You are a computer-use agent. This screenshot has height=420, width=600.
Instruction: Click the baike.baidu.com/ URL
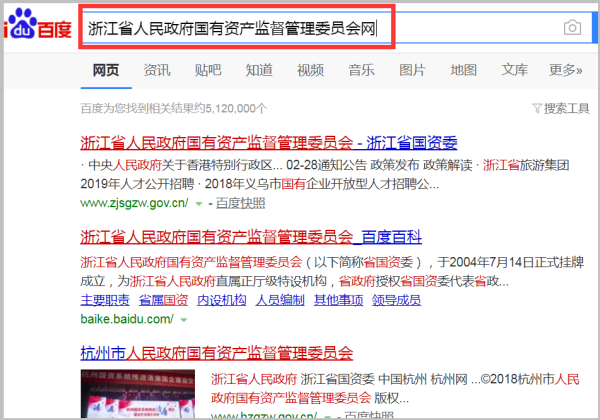[x=127, y=319]
